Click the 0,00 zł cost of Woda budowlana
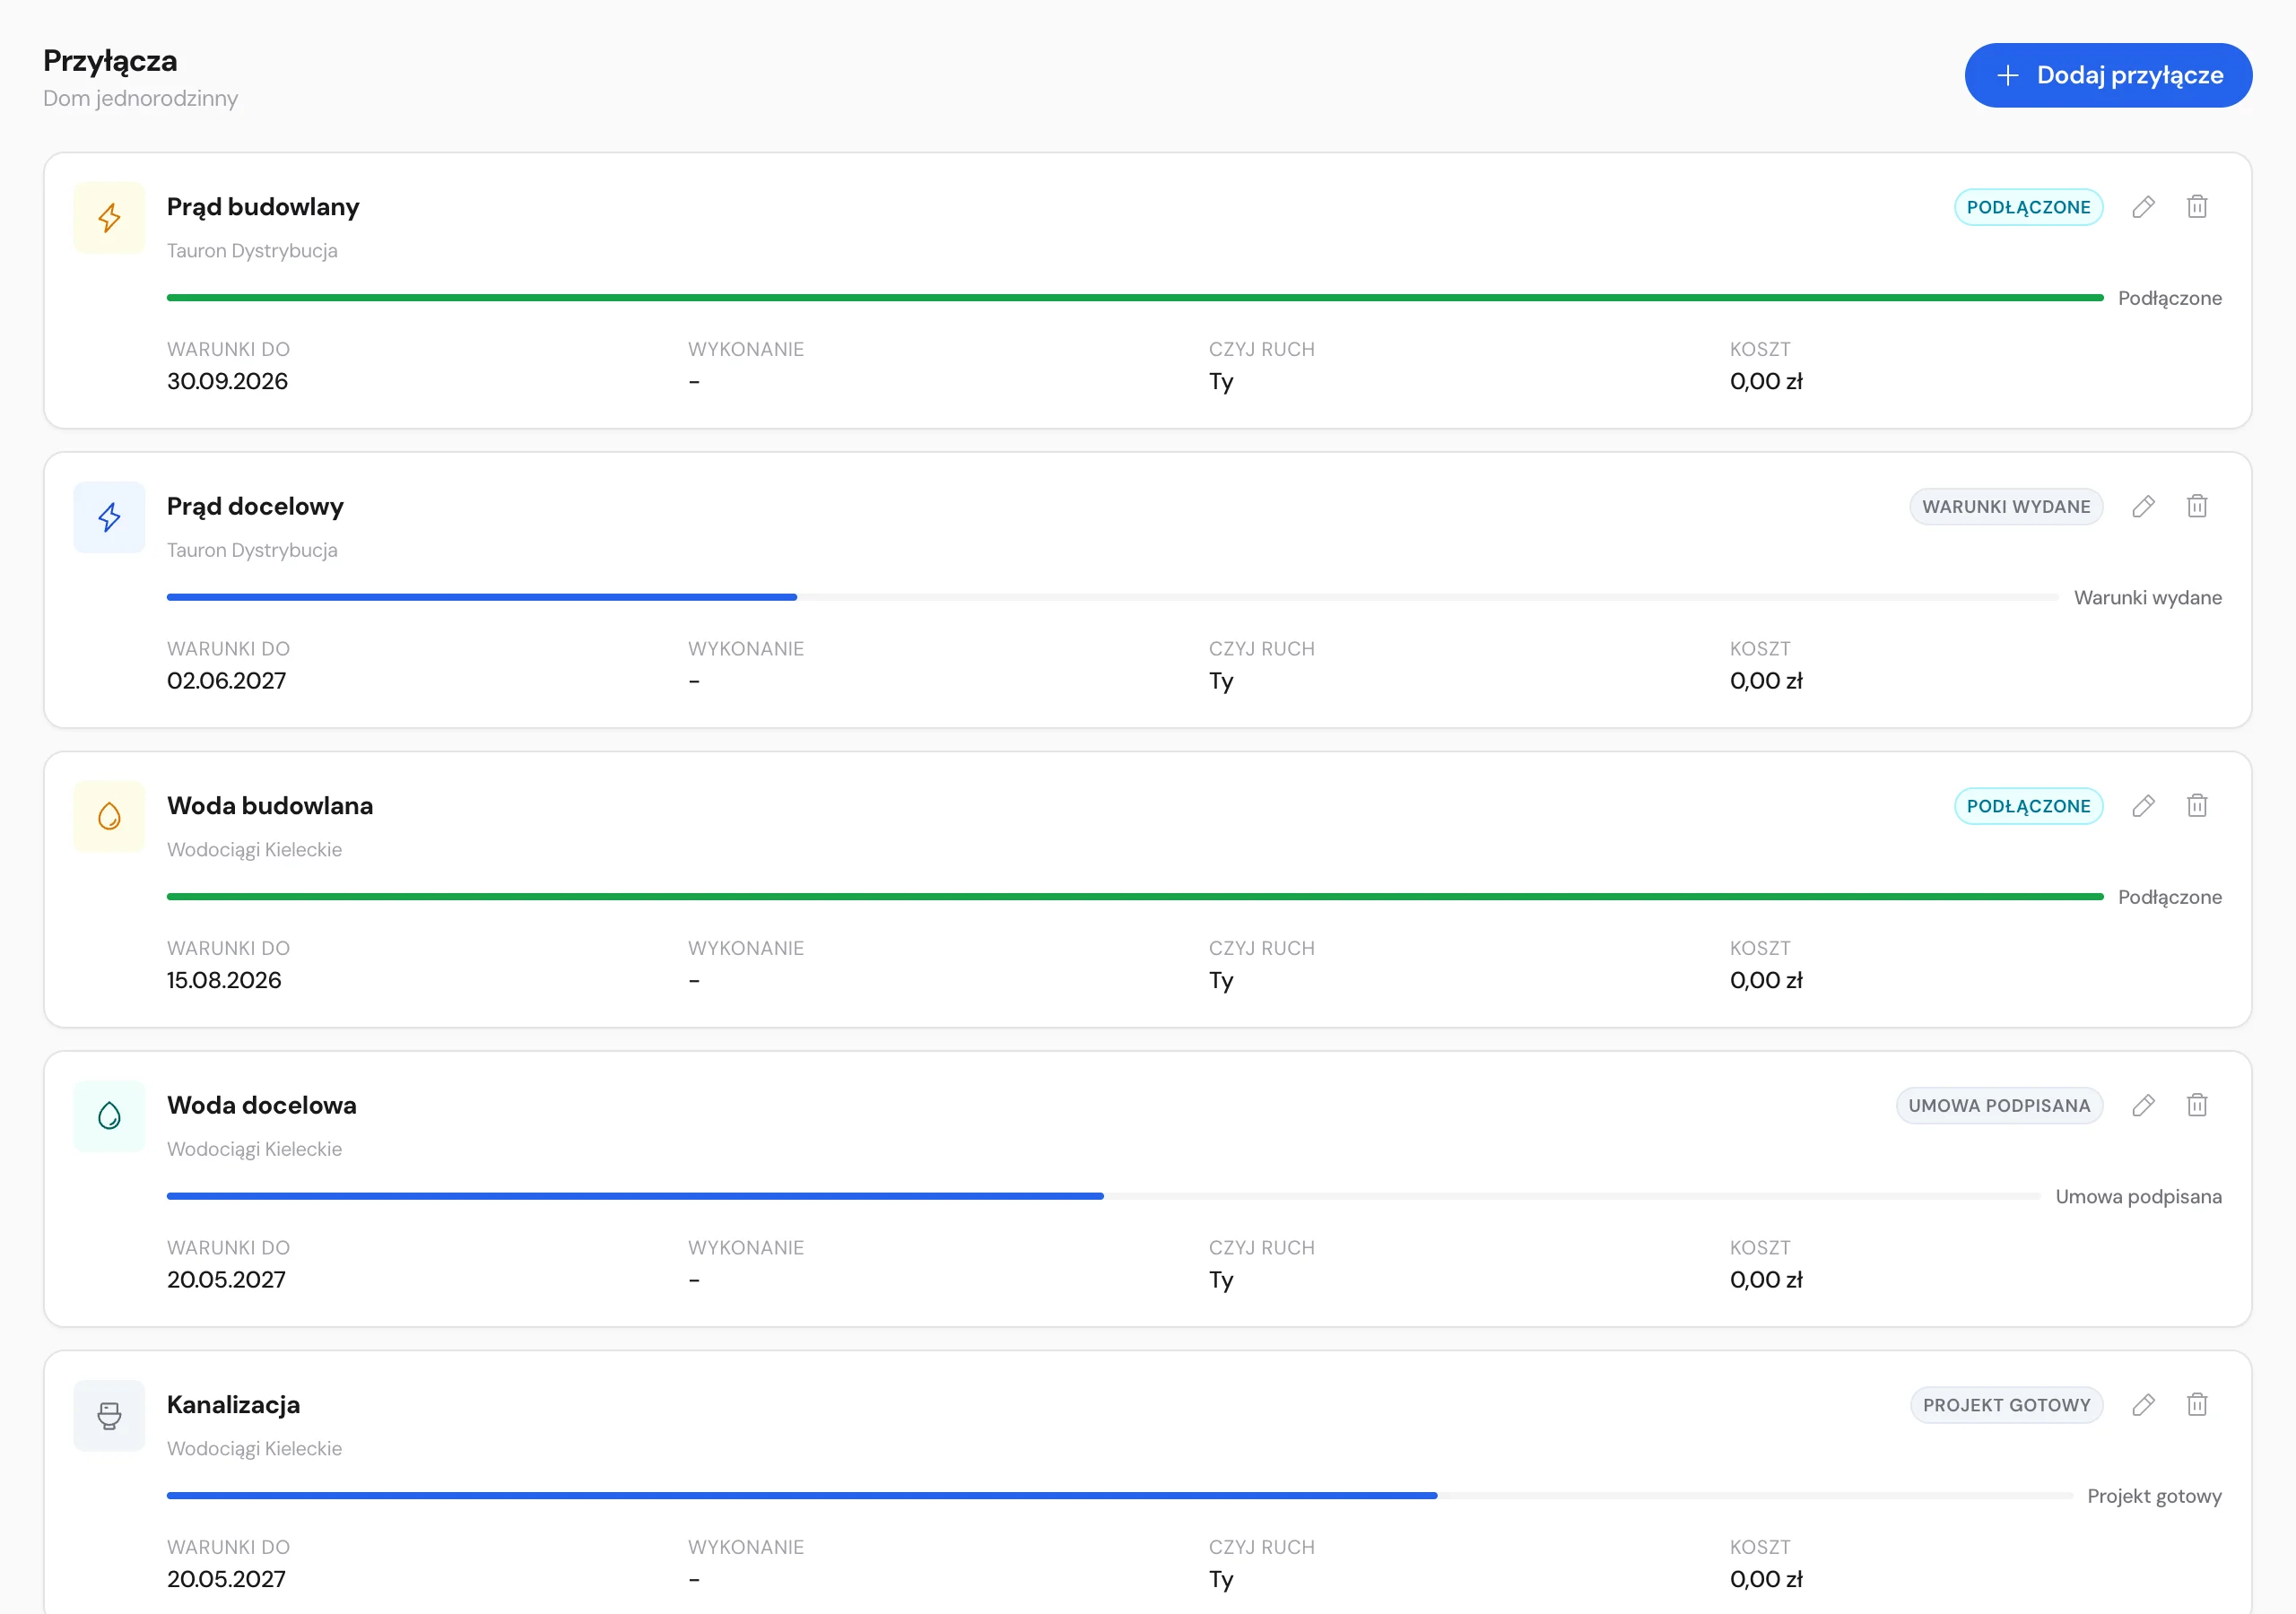This screenshot has width=2296, height=1614. tap(1766, 980)
